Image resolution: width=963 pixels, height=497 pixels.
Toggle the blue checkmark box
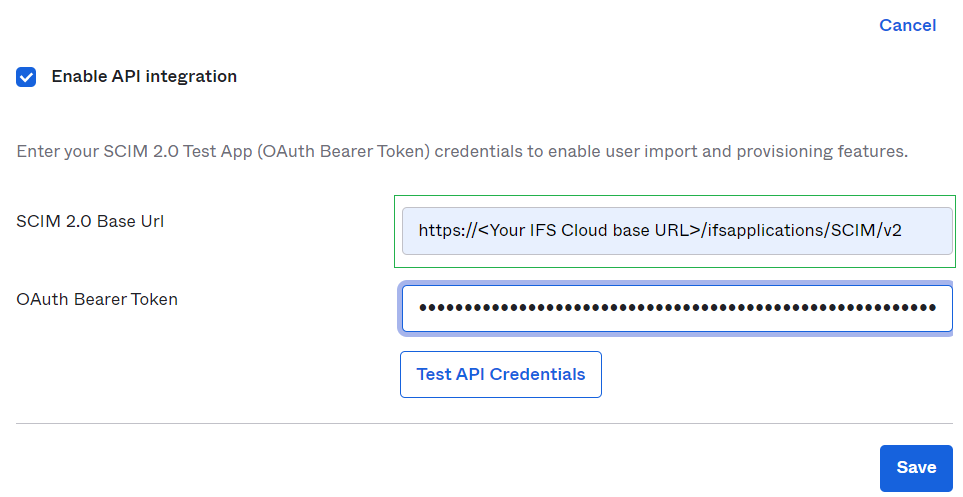click(x=26, y=77)
